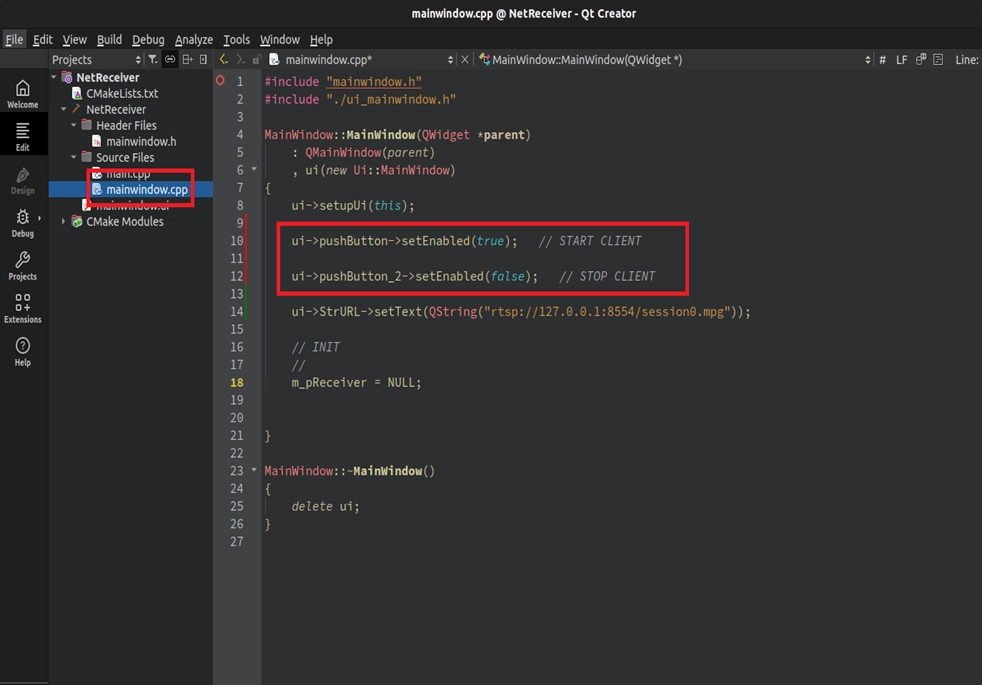Expand the Debug mode submenu arrow
Viewport: 982px width, 685px height.
point(39,218)
